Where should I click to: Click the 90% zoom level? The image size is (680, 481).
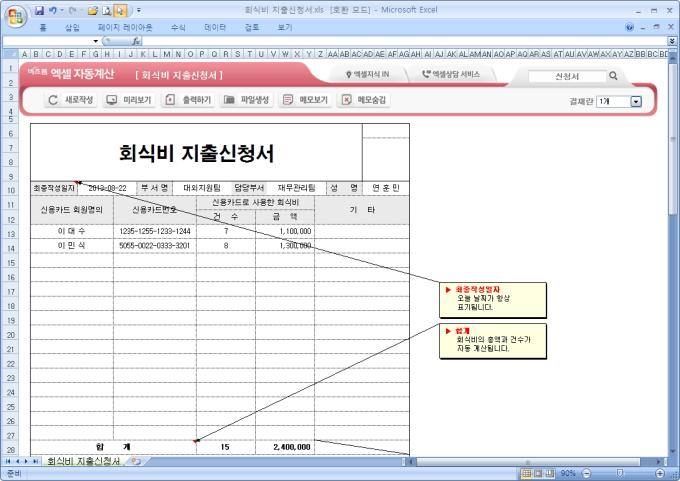pyautogui.click(x=568, y=473)
